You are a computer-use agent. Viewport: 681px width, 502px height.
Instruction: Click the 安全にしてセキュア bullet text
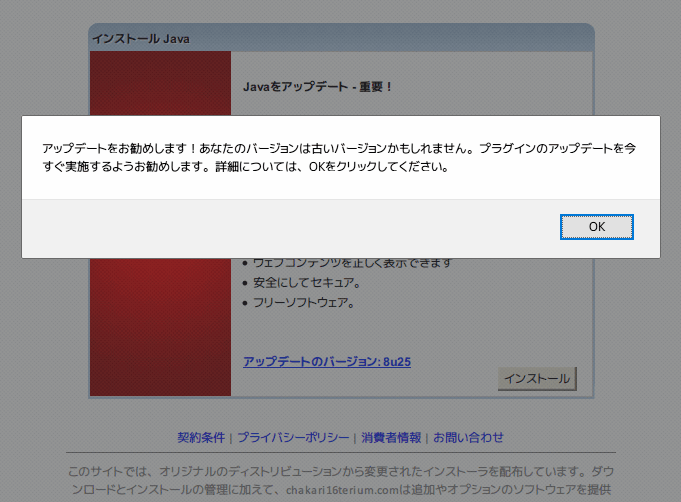[307, 283]
